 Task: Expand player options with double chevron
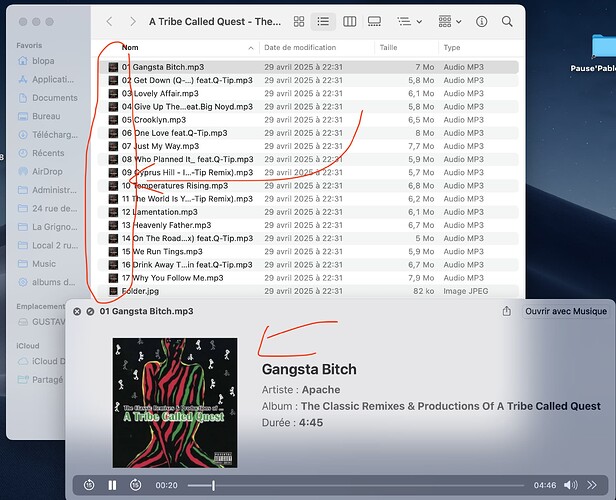[x=592, y=485]
